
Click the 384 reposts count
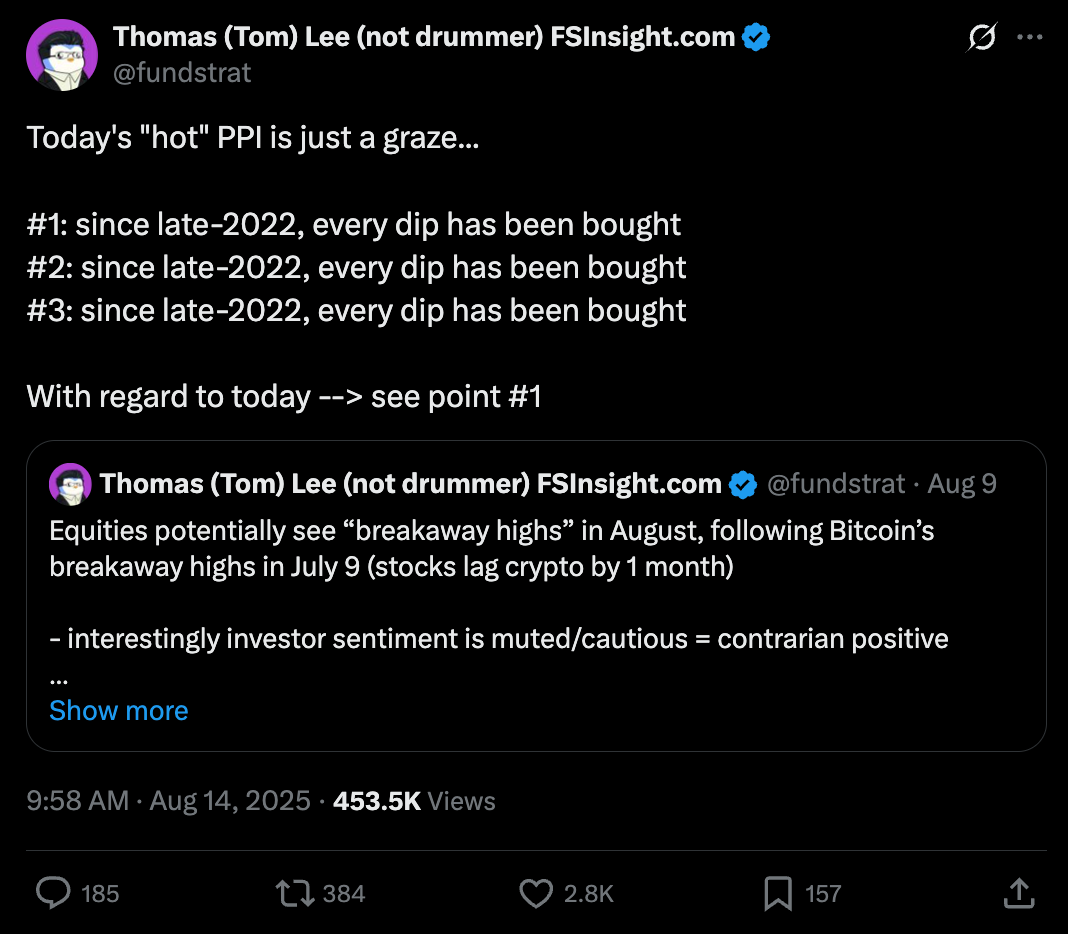(344, 893)
